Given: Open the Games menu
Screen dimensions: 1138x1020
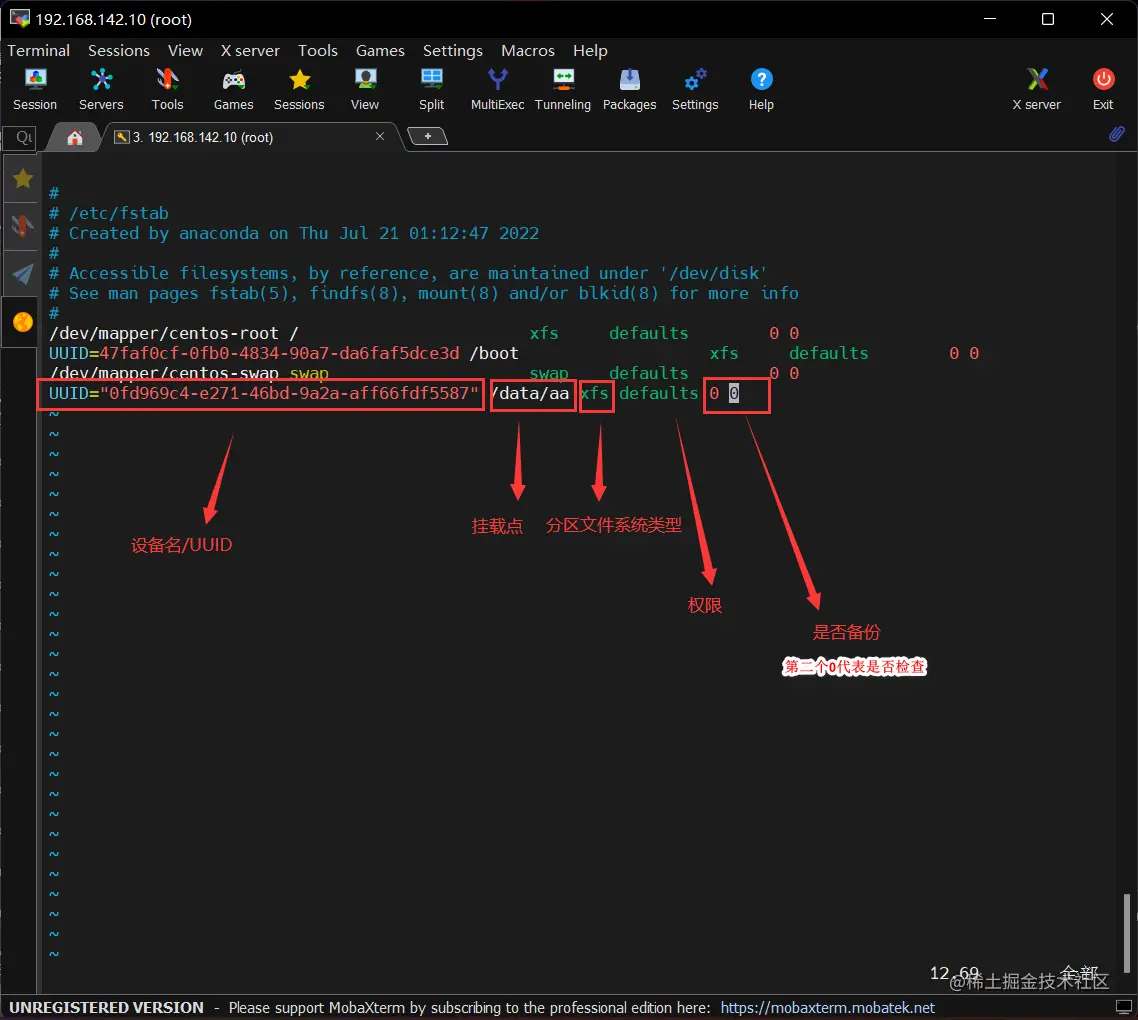Looking at the screenshot, I should 380,50.
